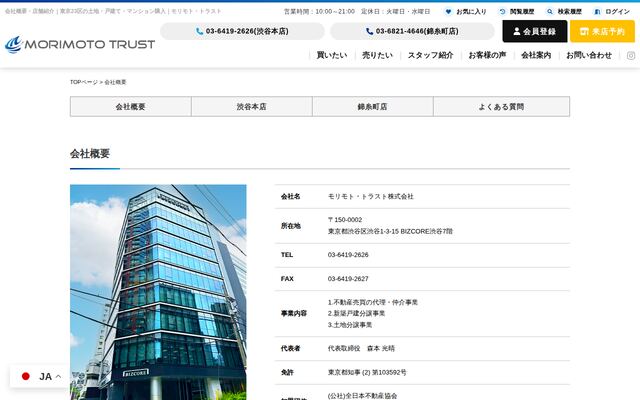The height and width of the screenshot is (400, 640).
Task: Click the 所在地 row label
Action: [x=291, y=226]
